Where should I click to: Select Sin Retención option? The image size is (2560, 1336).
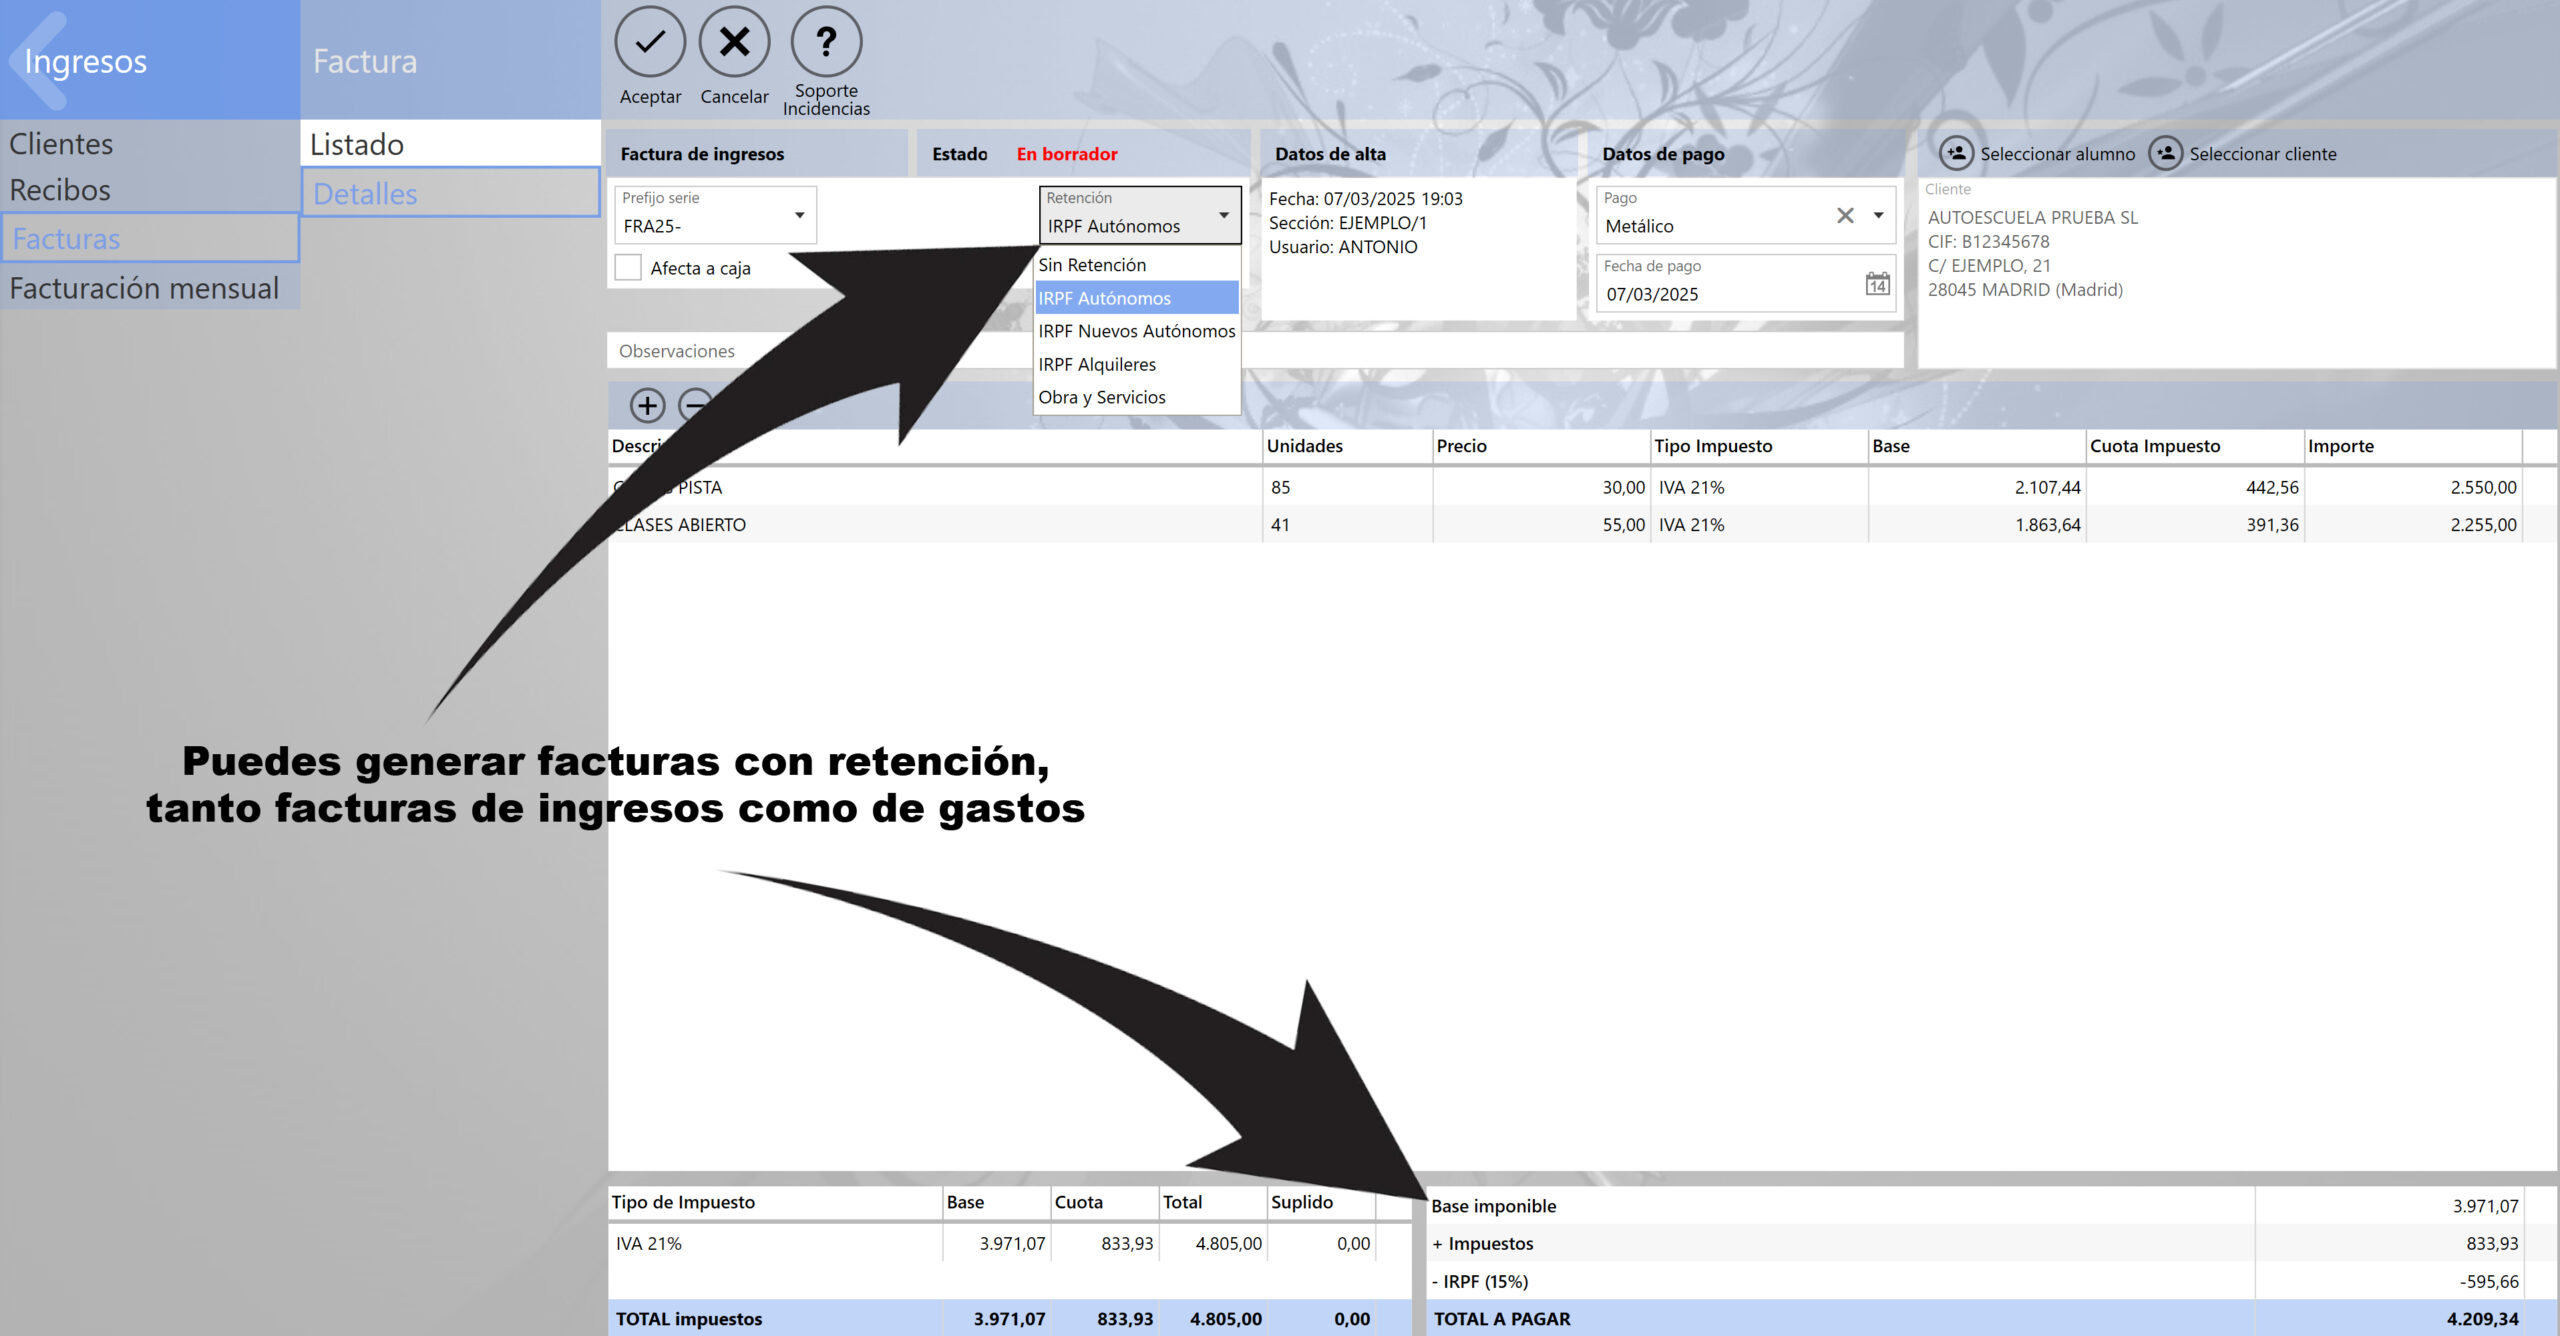(x=1137, y=265)
